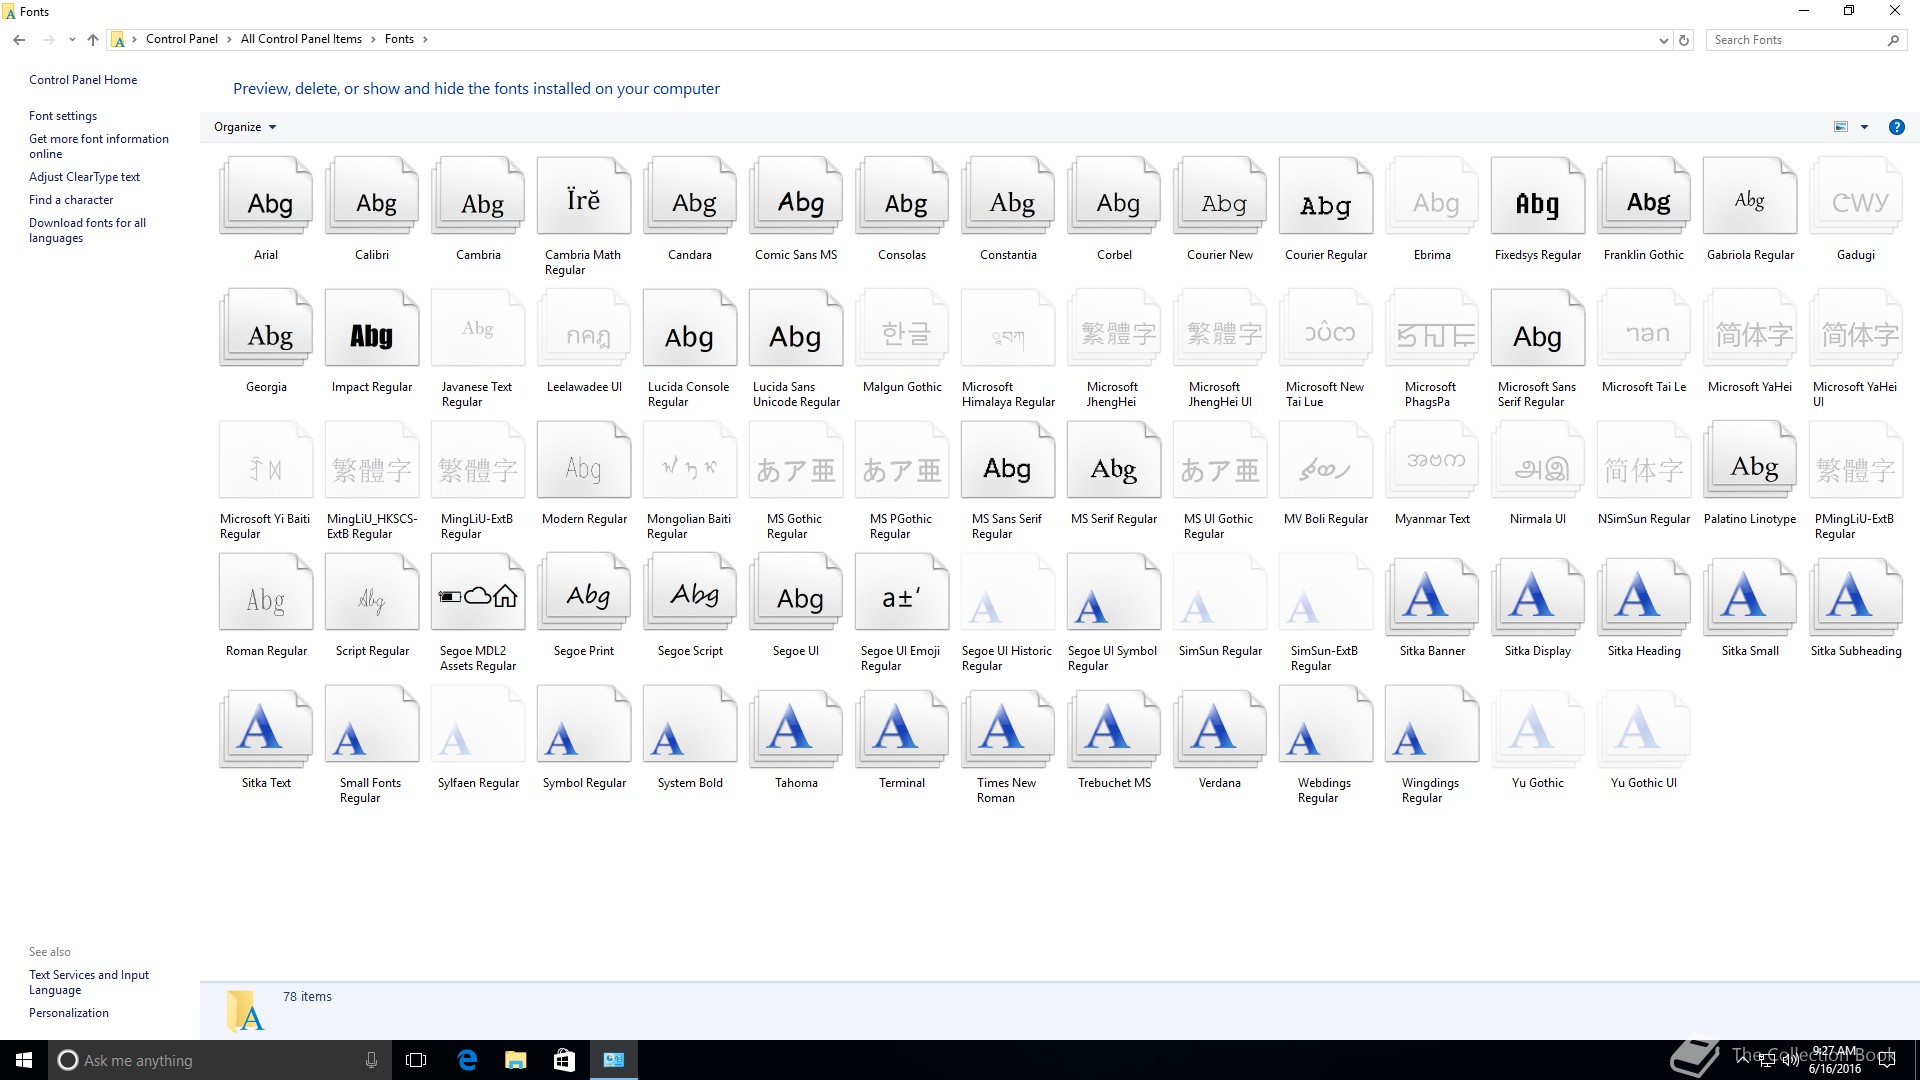Select the Cambria Math Regular font icon
Screen dimensions: 1920x1080
(x=584, y=197)
